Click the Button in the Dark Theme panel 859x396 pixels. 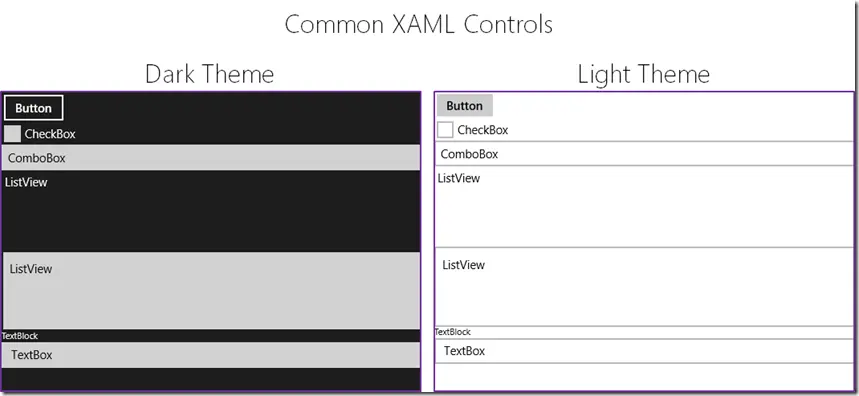click(33, 108)
